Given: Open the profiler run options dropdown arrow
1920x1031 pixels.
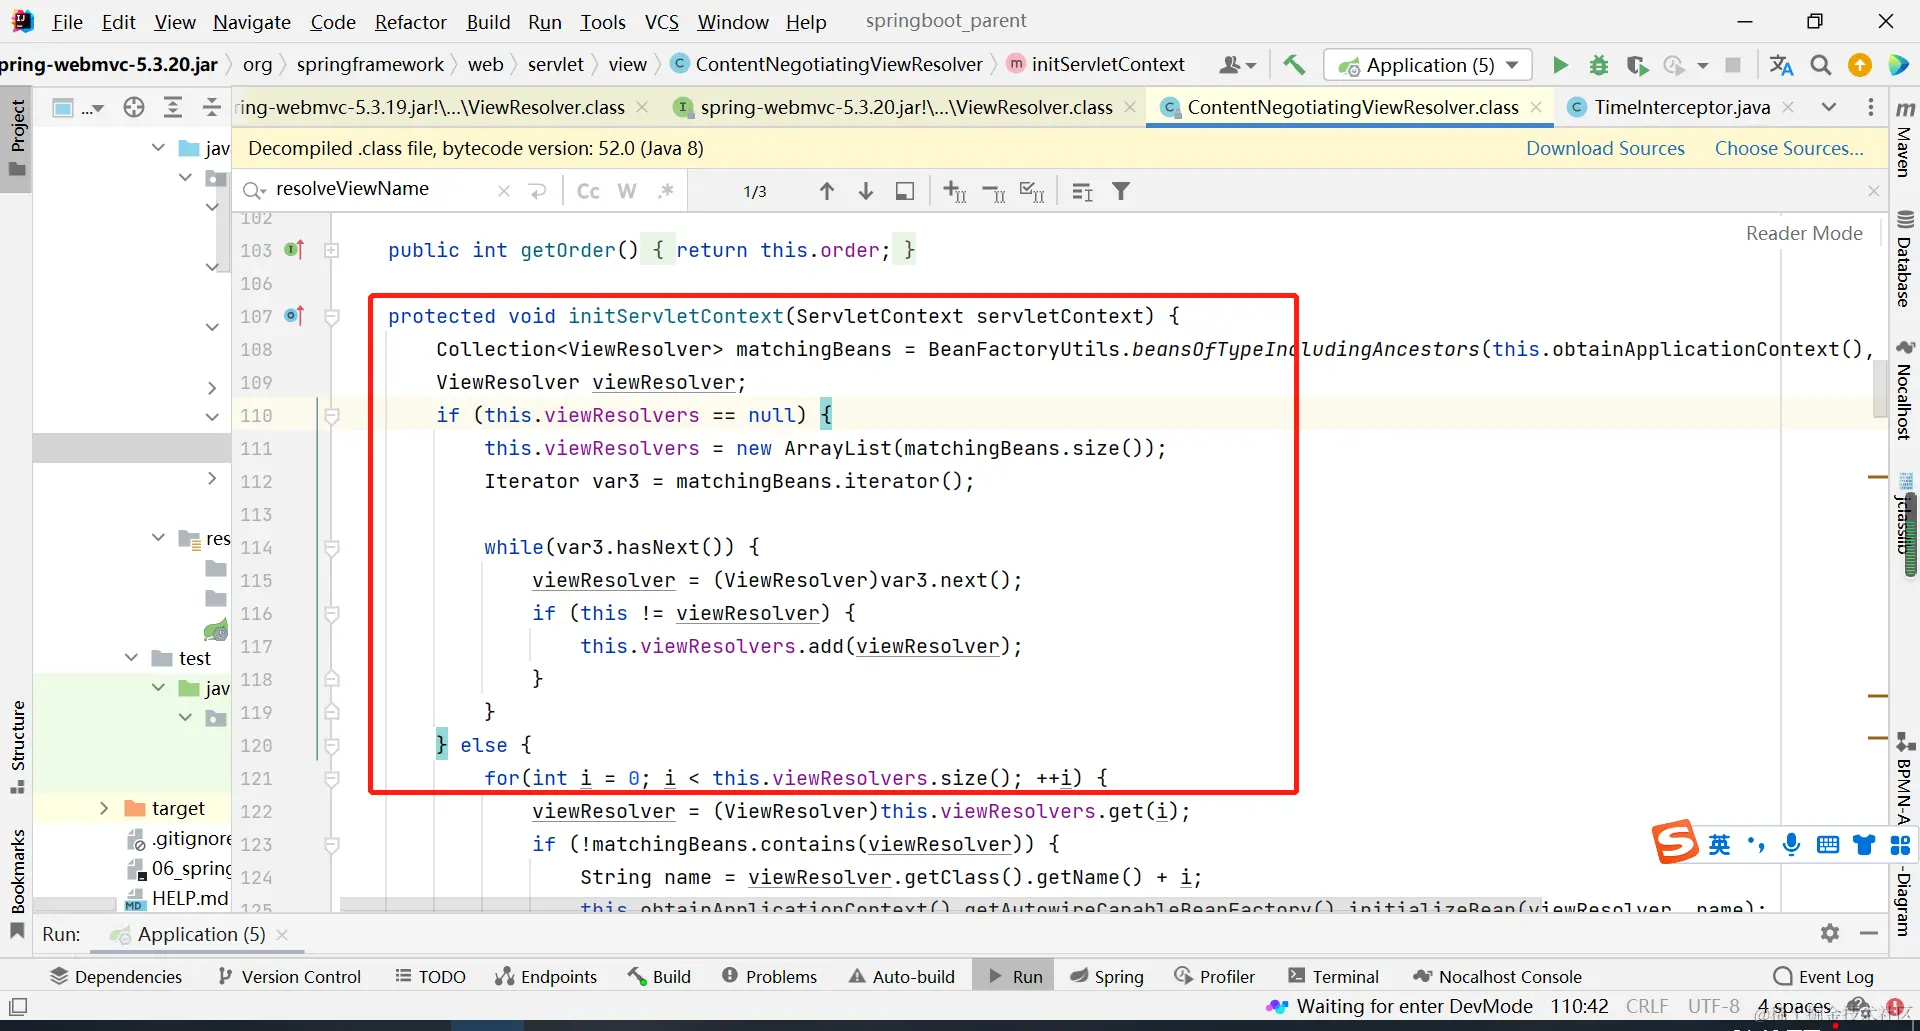Looking at the screenshot, I should [x=1702, y=65].
